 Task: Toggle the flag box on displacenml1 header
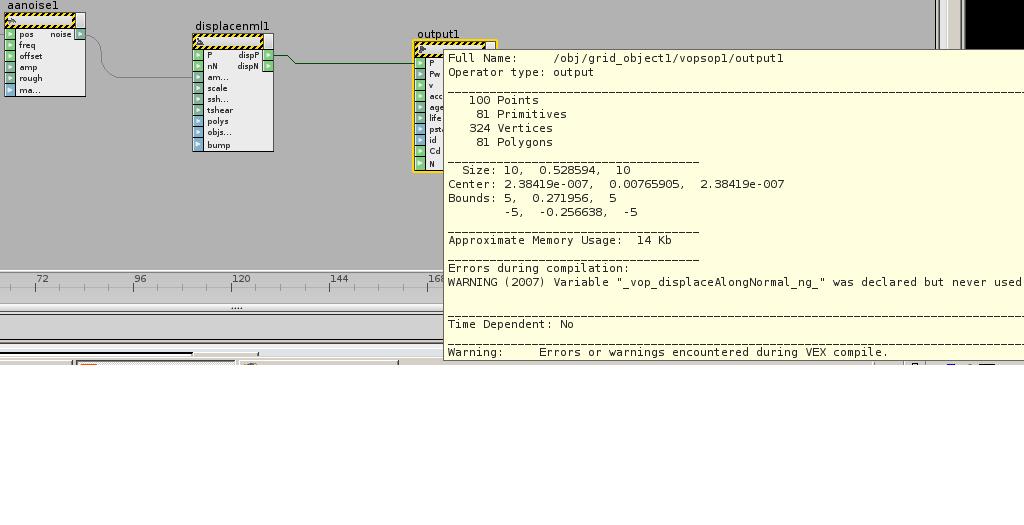click(268, 42)
